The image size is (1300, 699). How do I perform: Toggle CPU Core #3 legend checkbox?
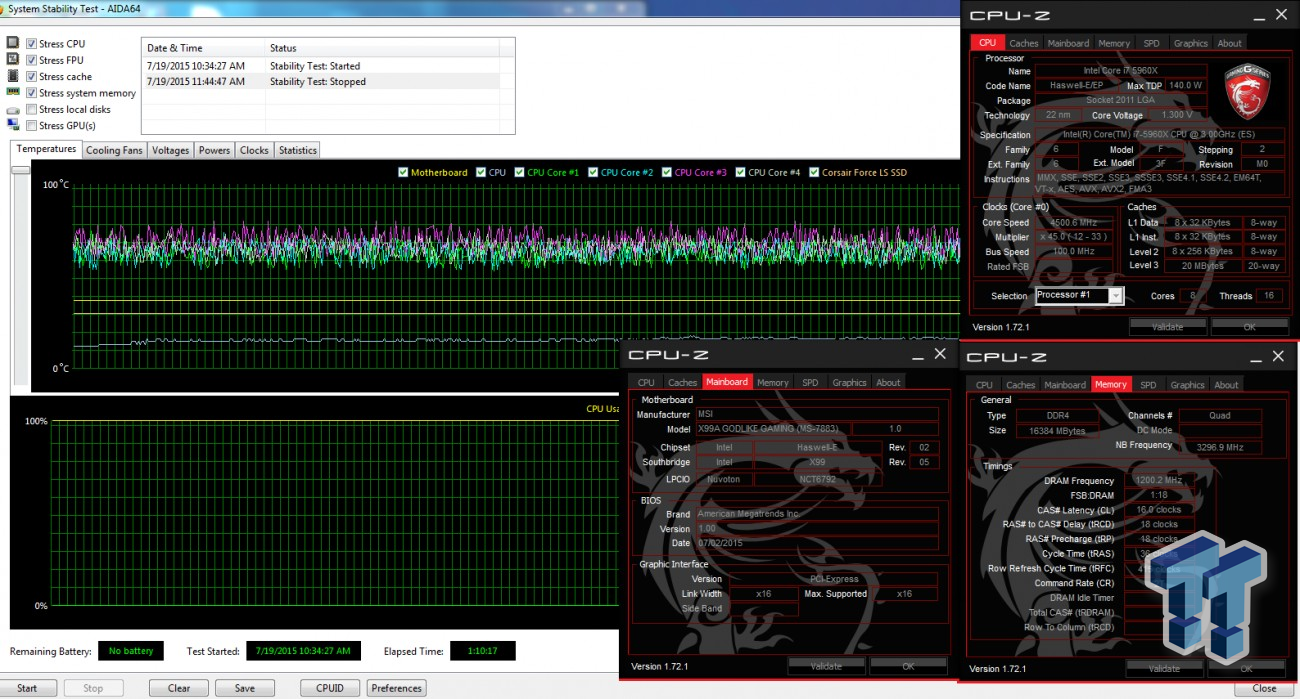point(667,172)
